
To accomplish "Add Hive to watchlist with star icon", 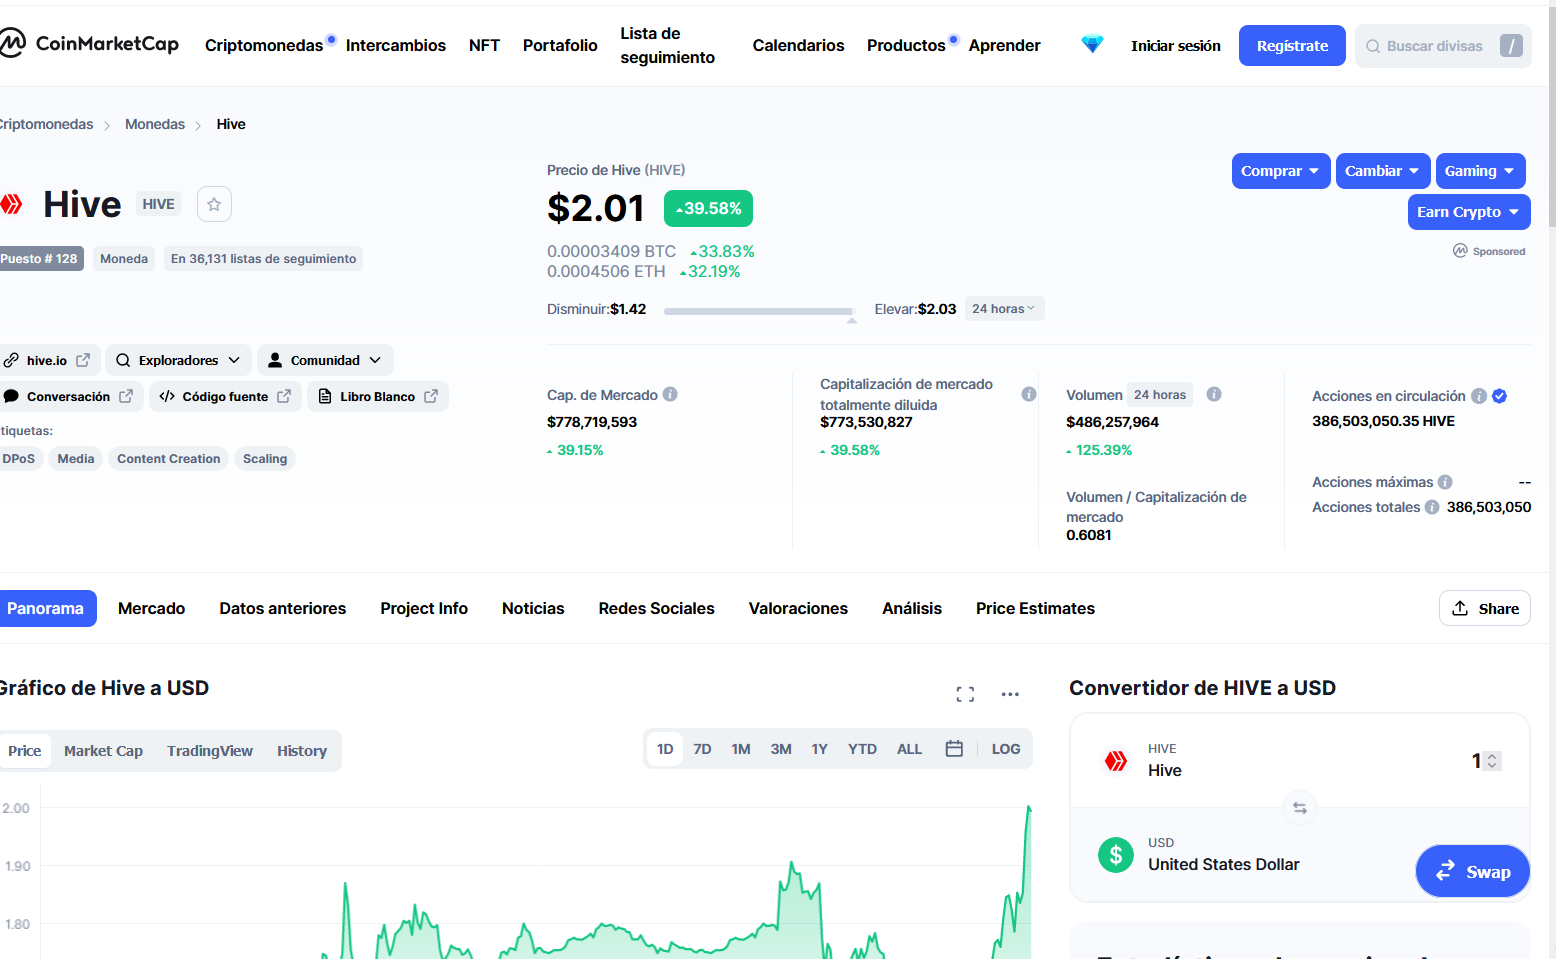I will [214, 204].
